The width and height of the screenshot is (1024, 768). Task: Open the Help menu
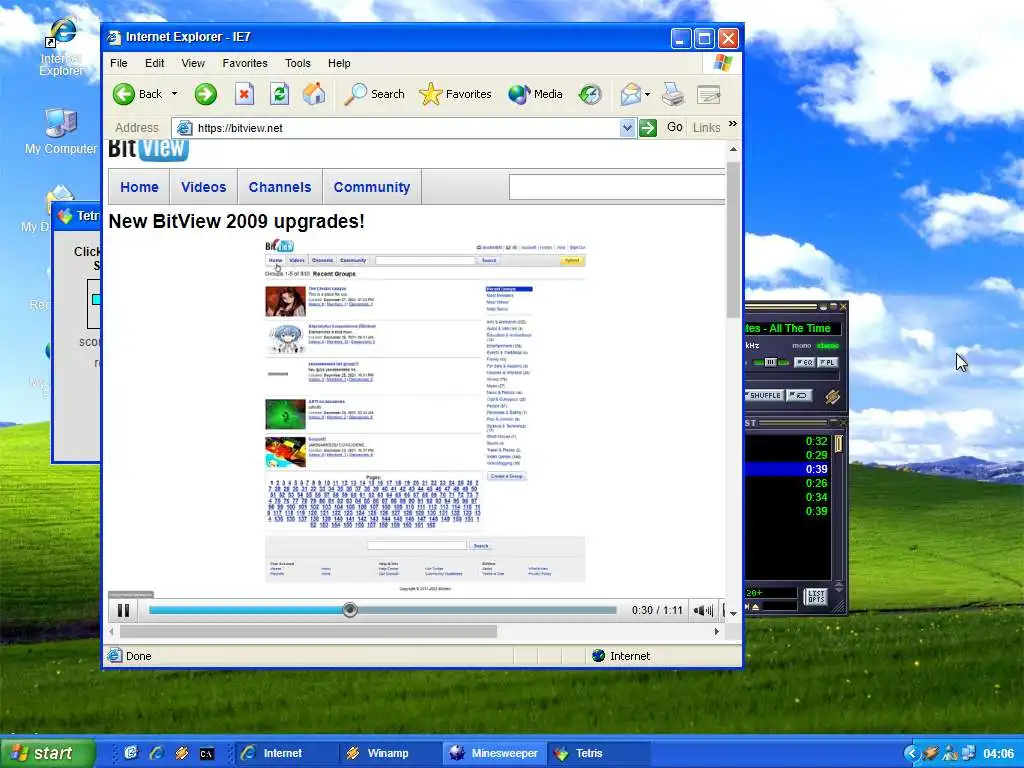pos(339,63)
